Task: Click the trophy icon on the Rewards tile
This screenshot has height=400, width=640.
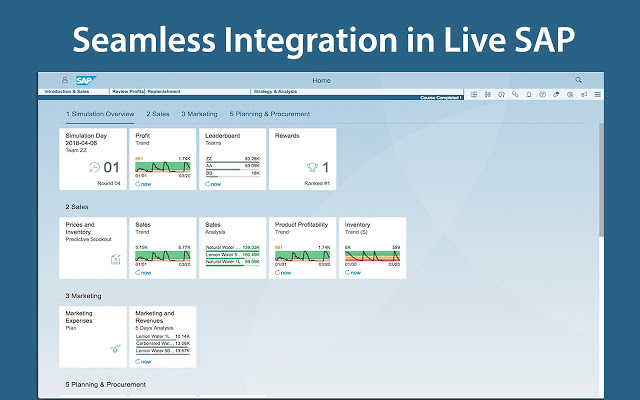Action: pos(312,167)
